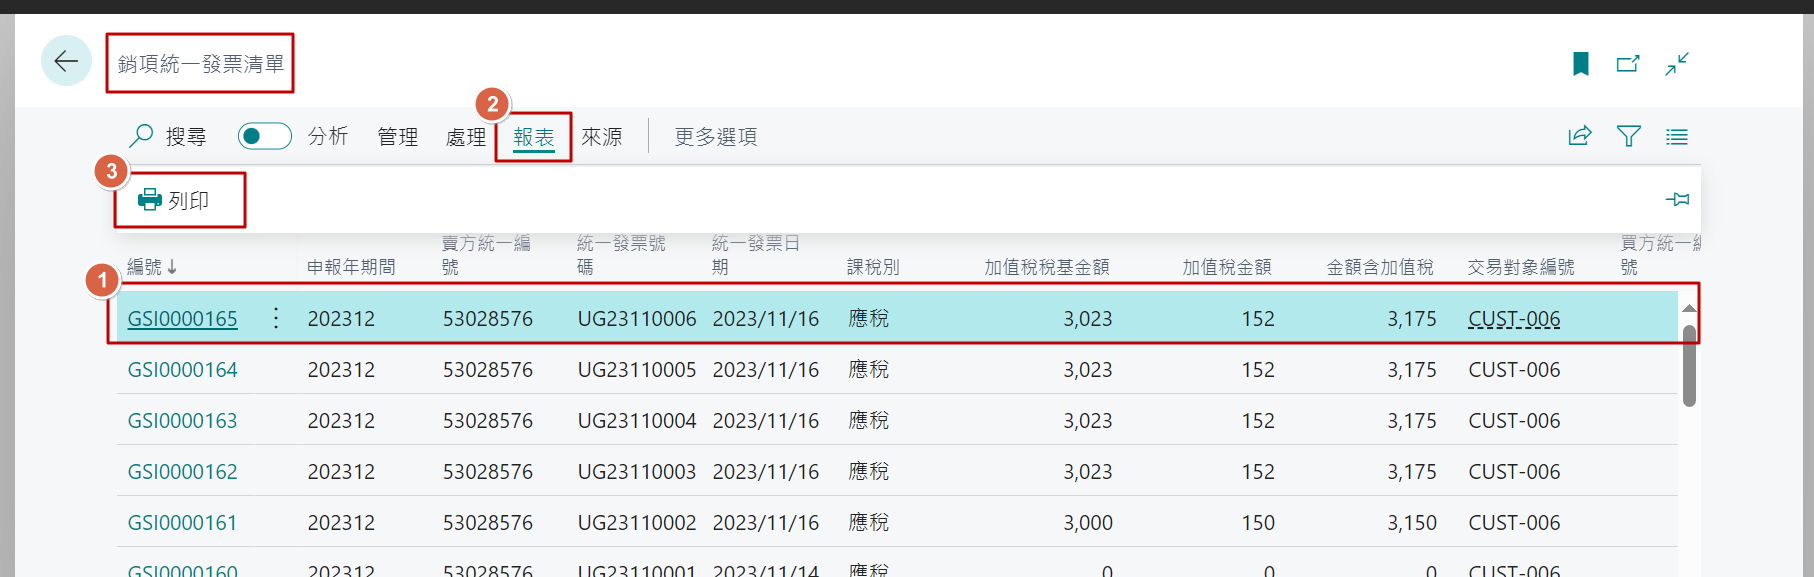Click the 搜尋 magnifier search icon
Image resolution: width=1814 pixels, height=577 pixels.
coord(142,135)
